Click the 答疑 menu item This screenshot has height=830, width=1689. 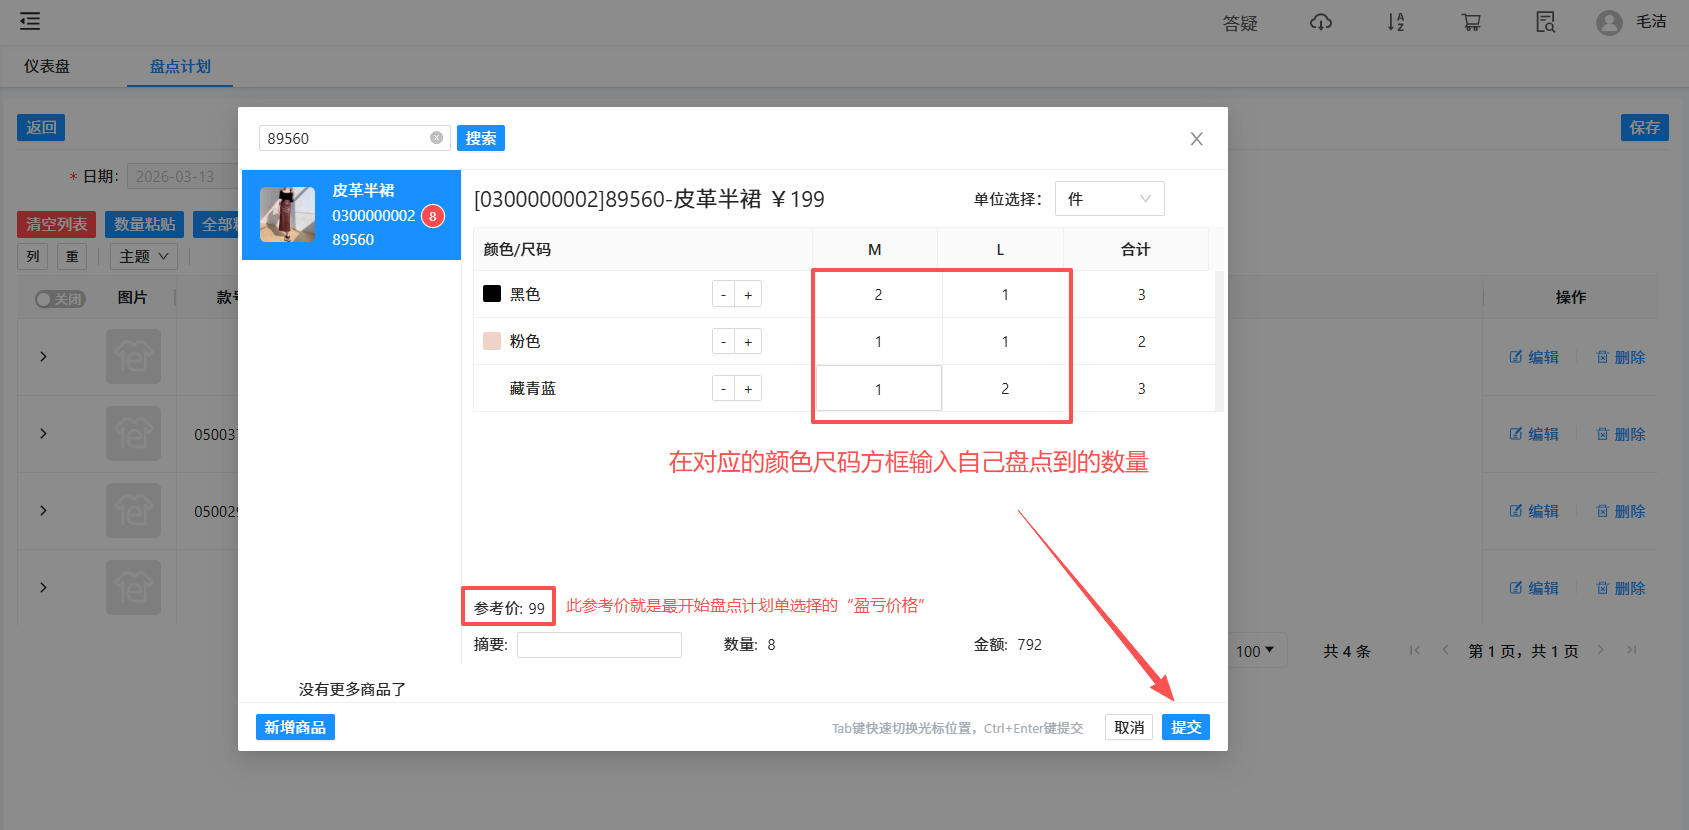pos(1240,22)
